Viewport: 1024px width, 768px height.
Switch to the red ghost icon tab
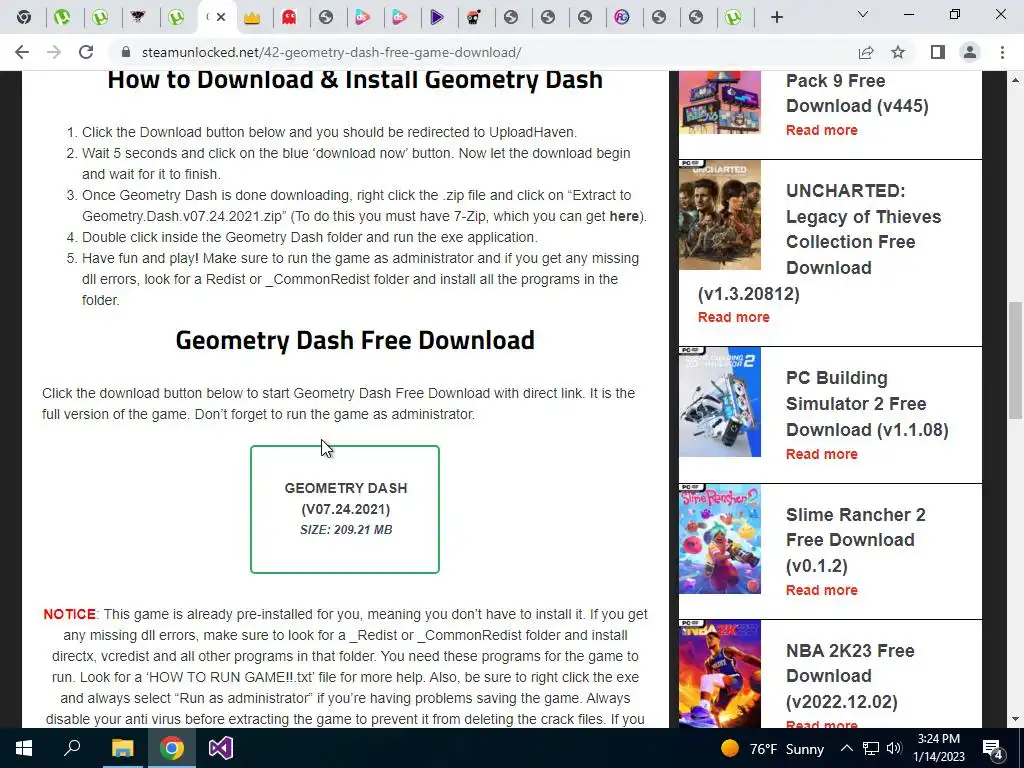289,18
